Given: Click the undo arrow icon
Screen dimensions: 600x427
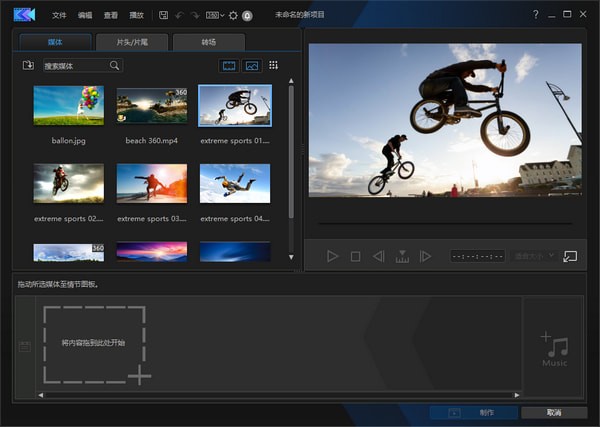Looking at the screenshot, I should click(x=179, y=16).
